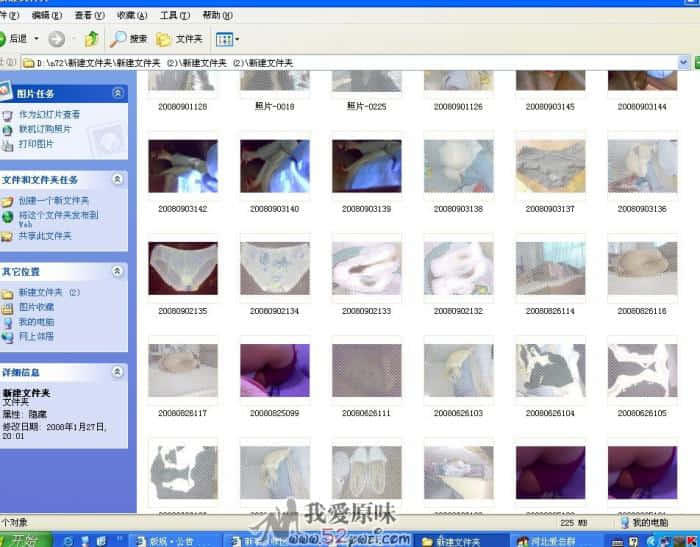
Task: Collapse the 图片任务 panel section
Action: pos(118,93)
